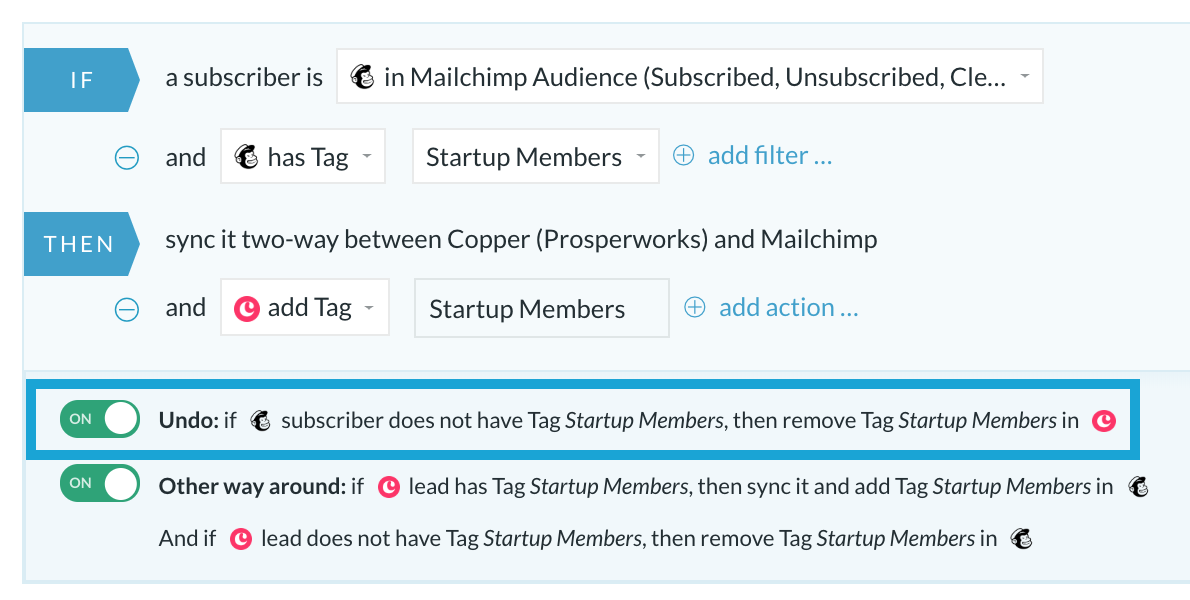This screenshot has height=600, width=1190.
Task: Select the THEN rule label
Action: tap(81, 243)
